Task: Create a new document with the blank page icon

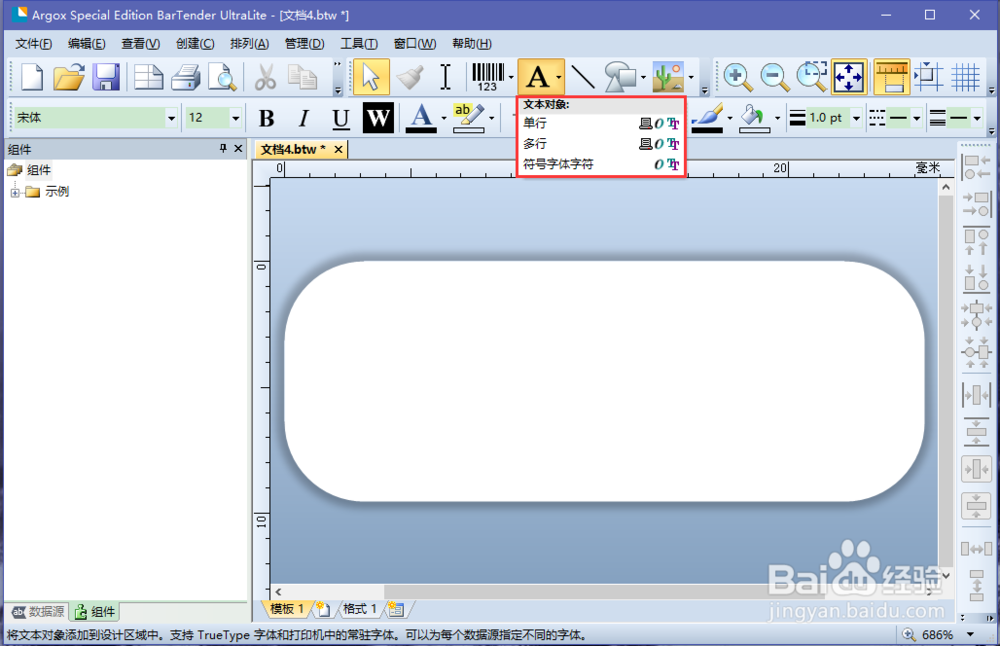Action: 31,77
